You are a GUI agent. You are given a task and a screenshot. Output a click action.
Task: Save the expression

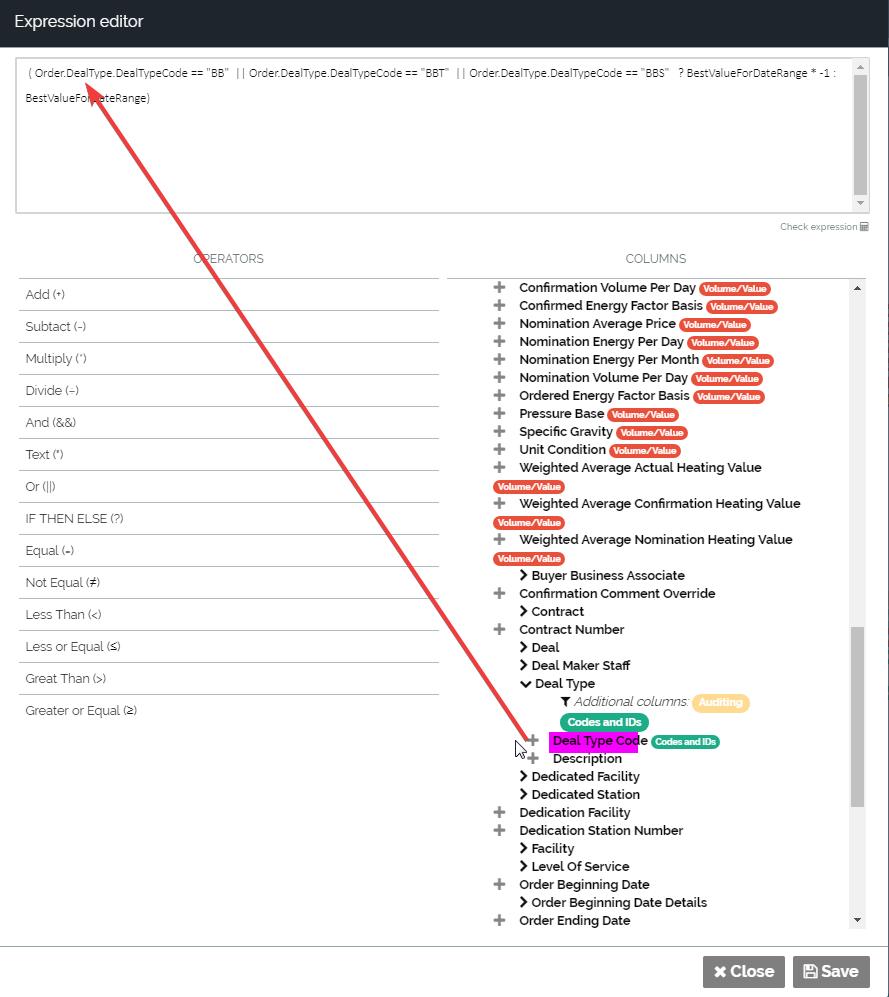pos(831,971)
